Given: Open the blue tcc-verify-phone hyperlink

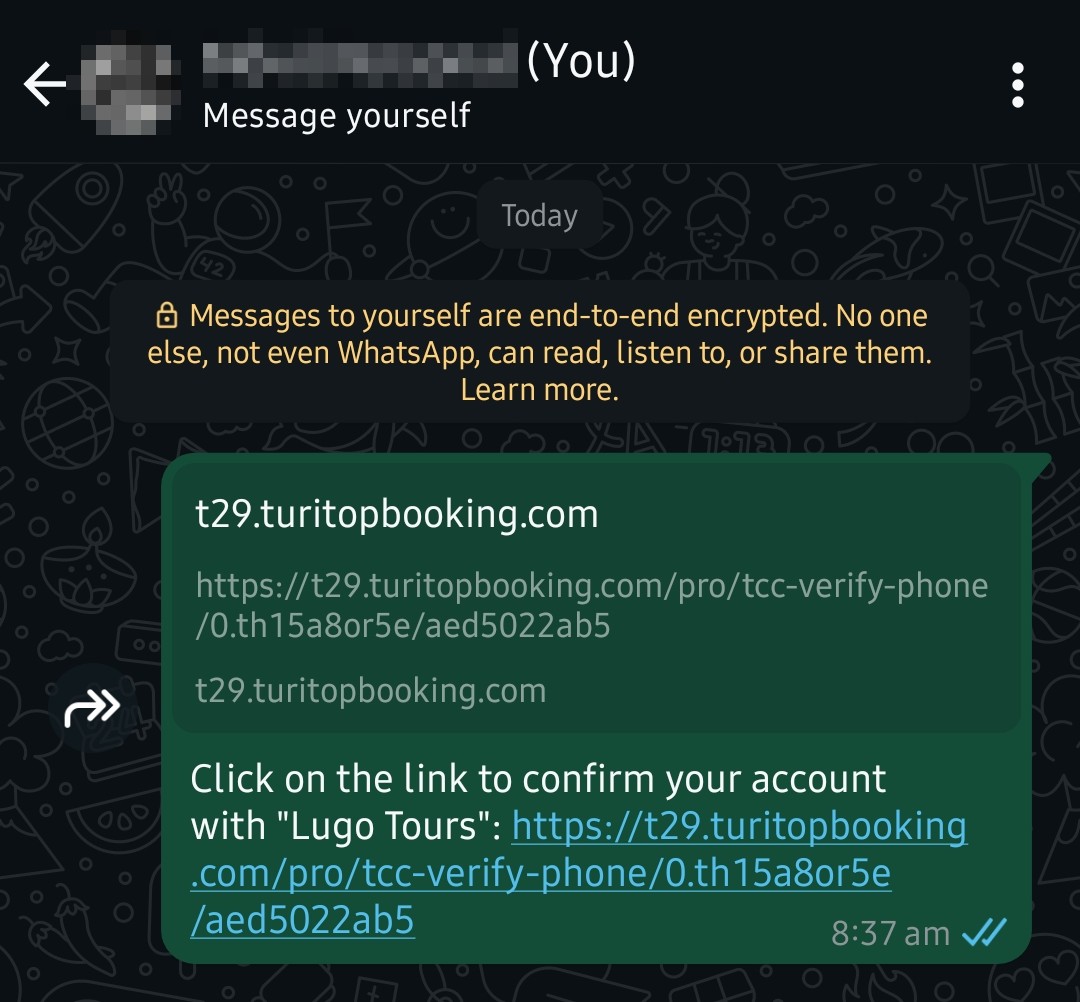Looking at the screenshot, I should pos(579,873).
